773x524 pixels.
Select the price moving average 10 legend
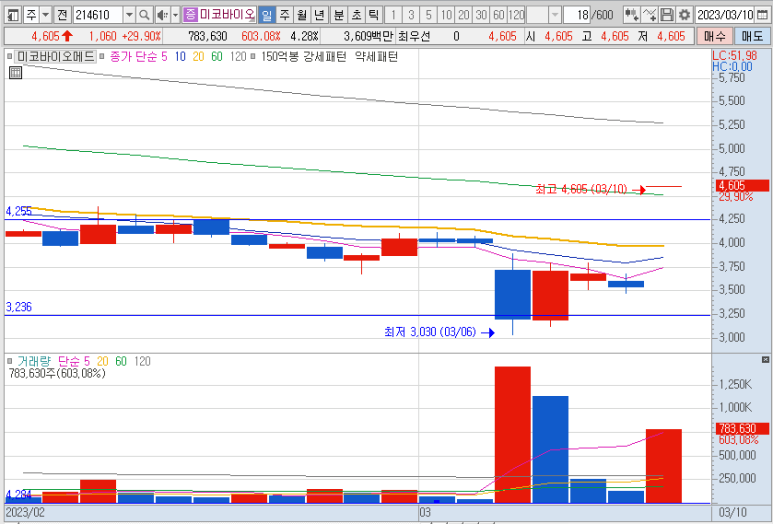pyautogui.click(x=180, y=57)
